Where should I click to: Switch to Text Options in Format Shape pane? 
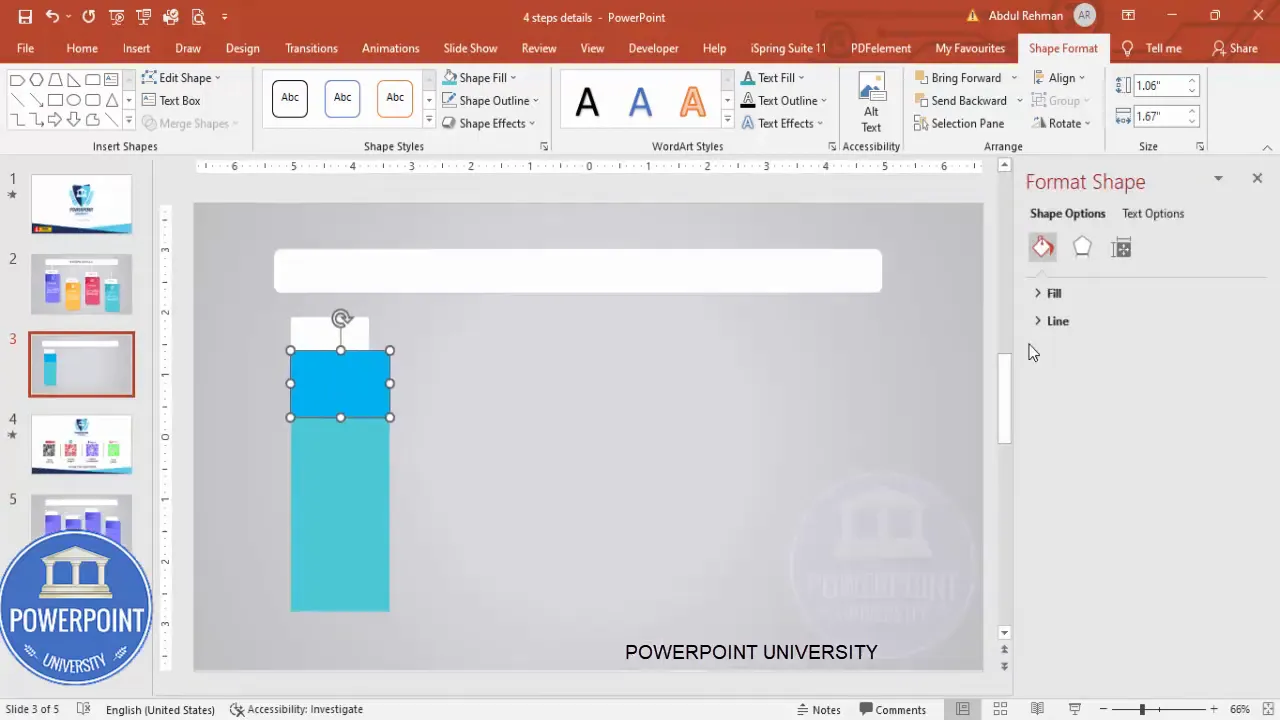click(x=1152, y=214)
